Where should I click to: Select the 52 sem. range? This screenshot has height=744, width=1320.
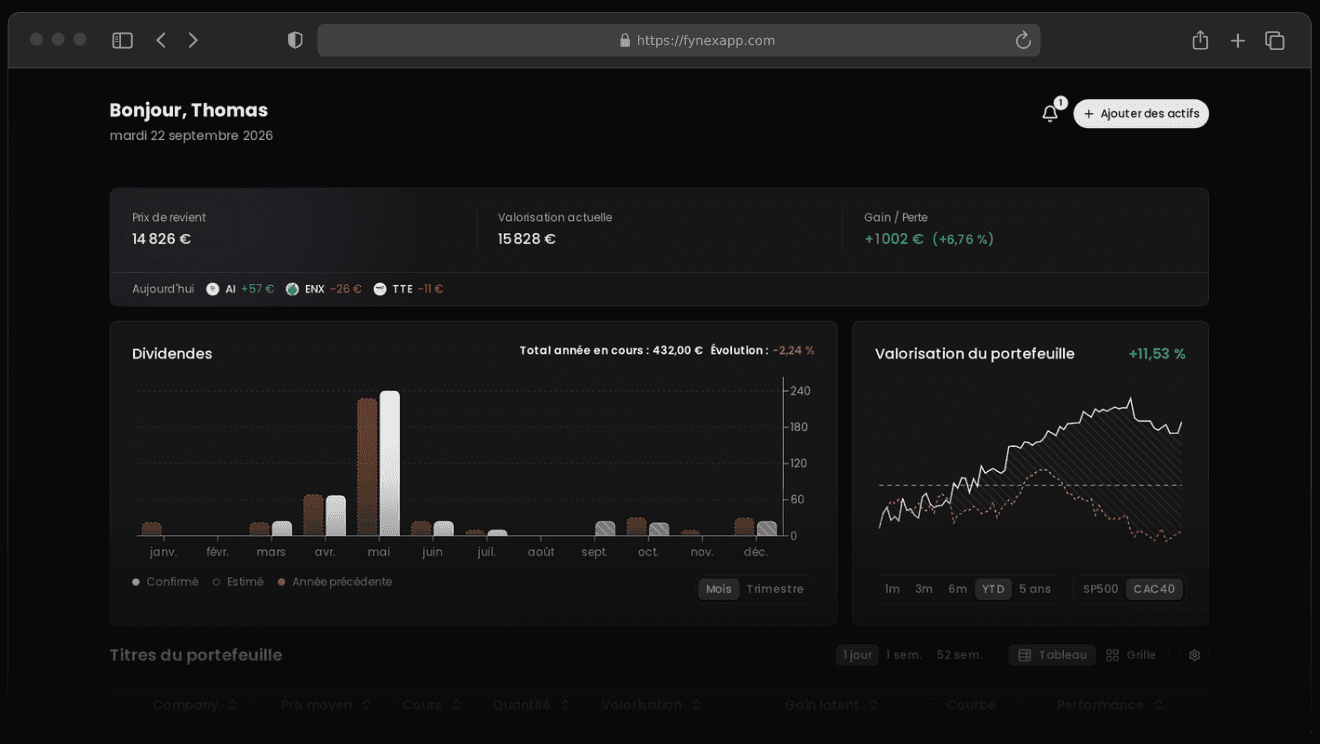960,655
